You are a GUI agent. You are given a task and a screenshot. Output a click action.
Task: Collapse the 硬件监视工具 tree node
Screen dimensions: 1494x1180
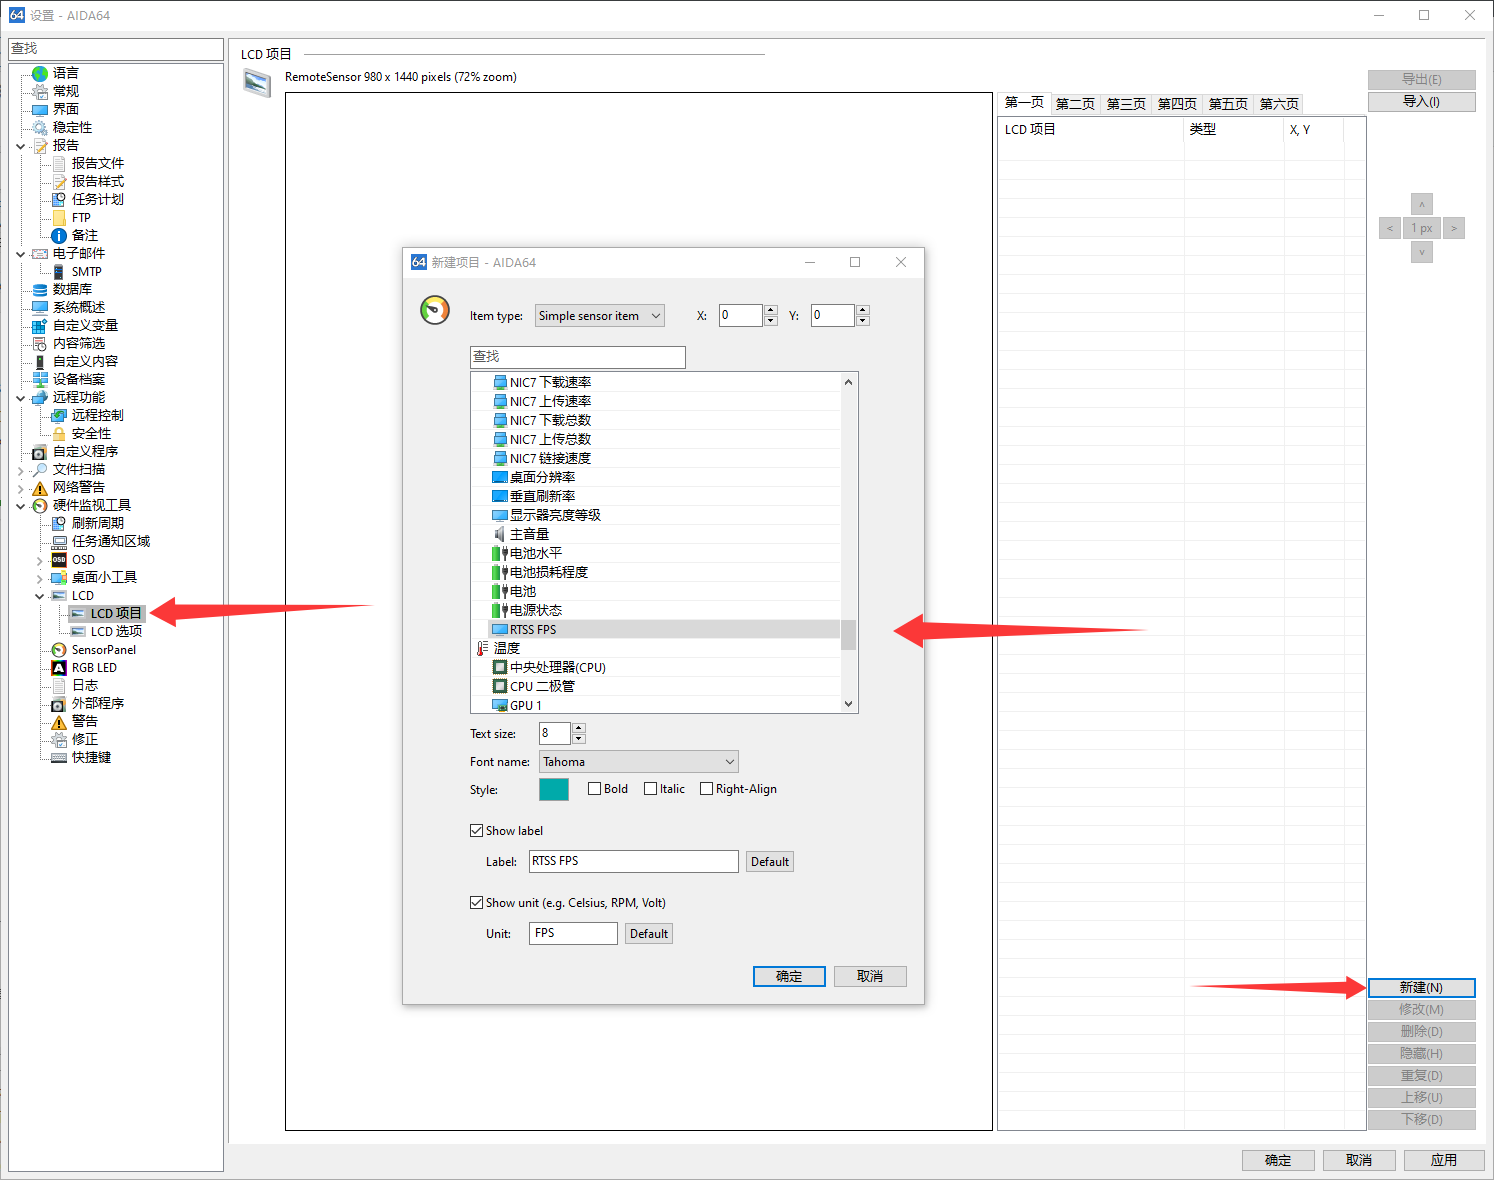tap(21, 506)
